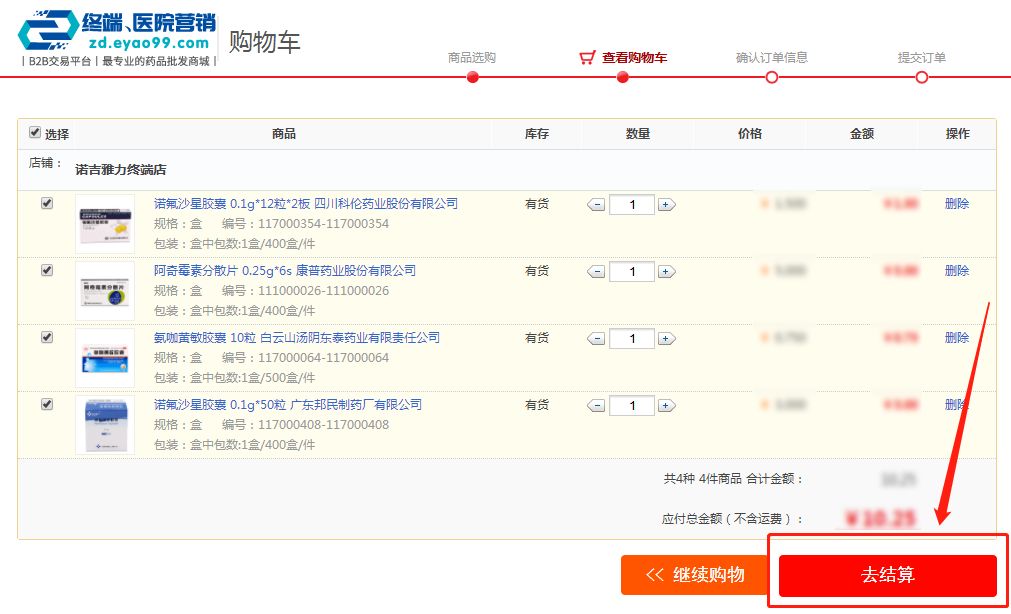Open 阿奇霉素分散片 康普药业 product link

pyautogui.click(x=284, y=271)
